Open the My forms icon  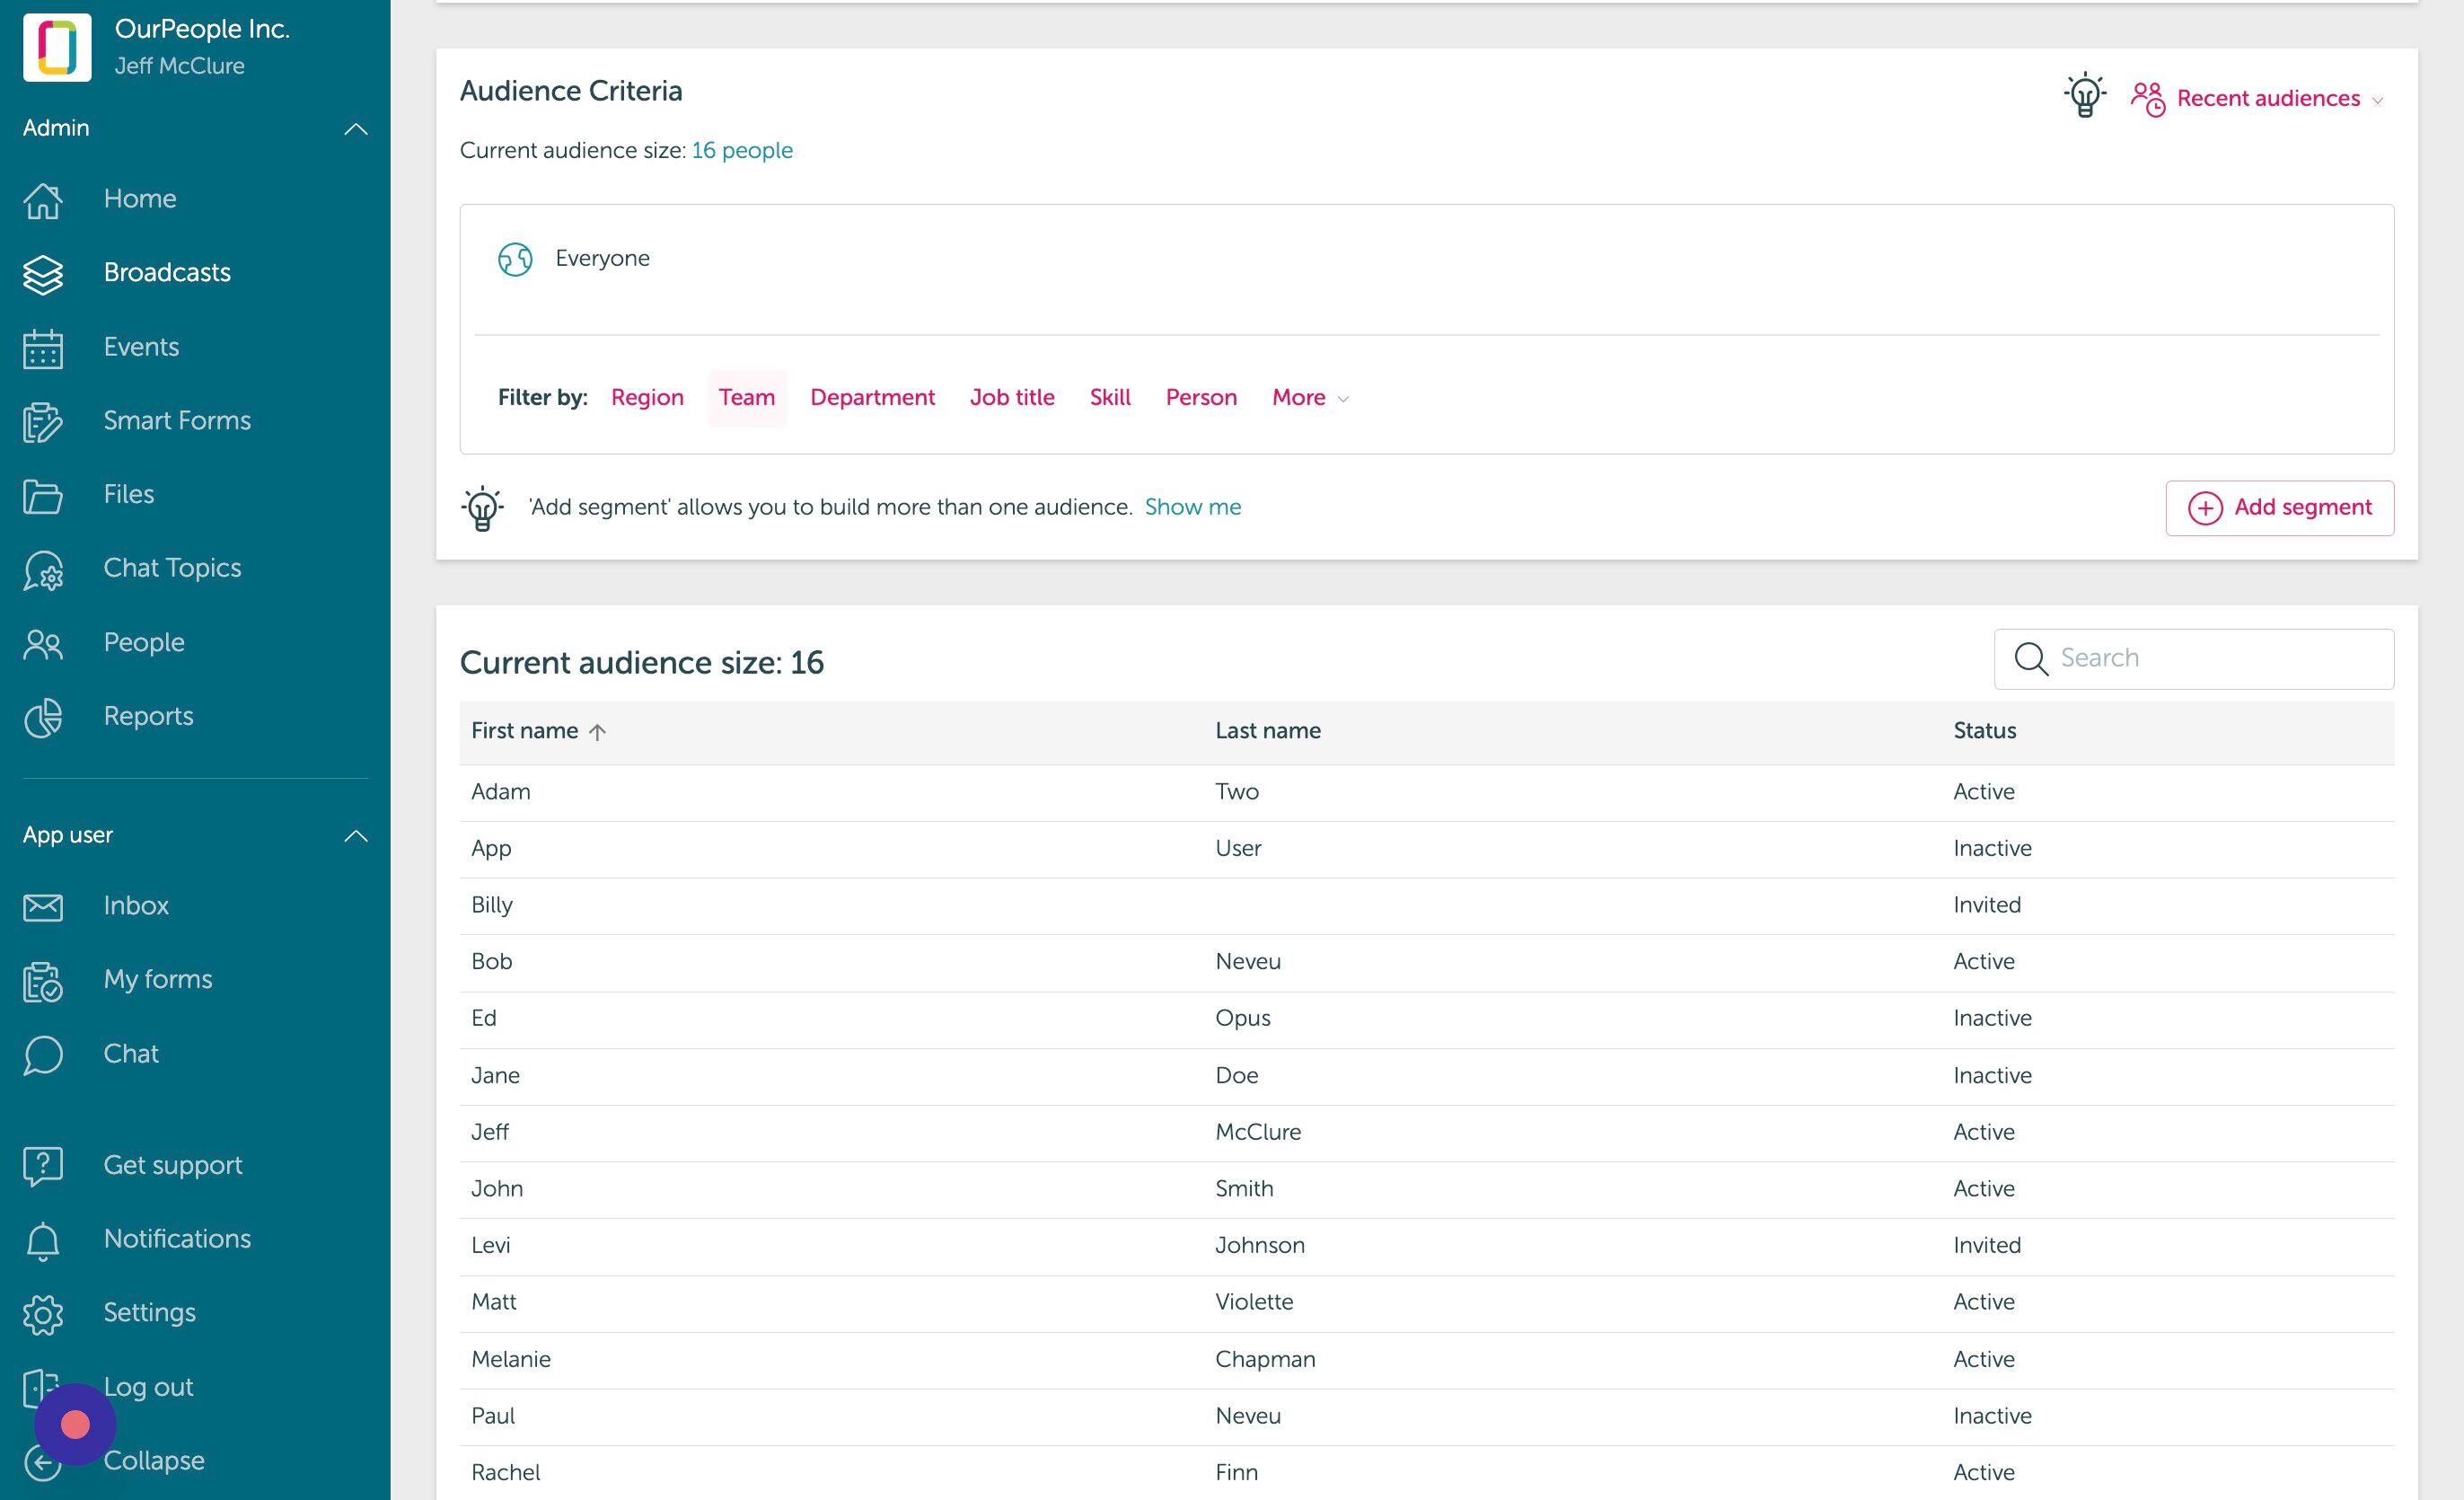(x=43, y=981)
